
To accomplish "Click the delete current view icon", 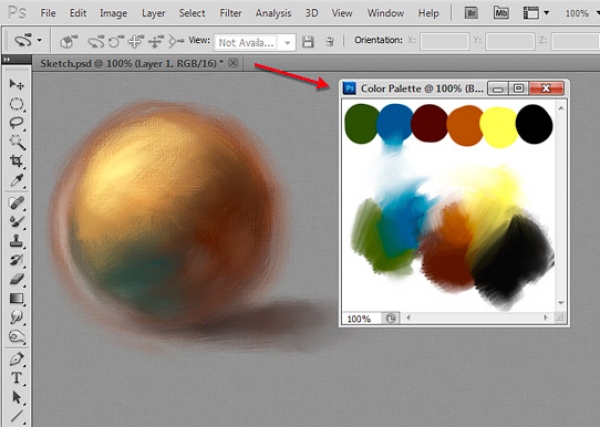I will coord(329,41).
